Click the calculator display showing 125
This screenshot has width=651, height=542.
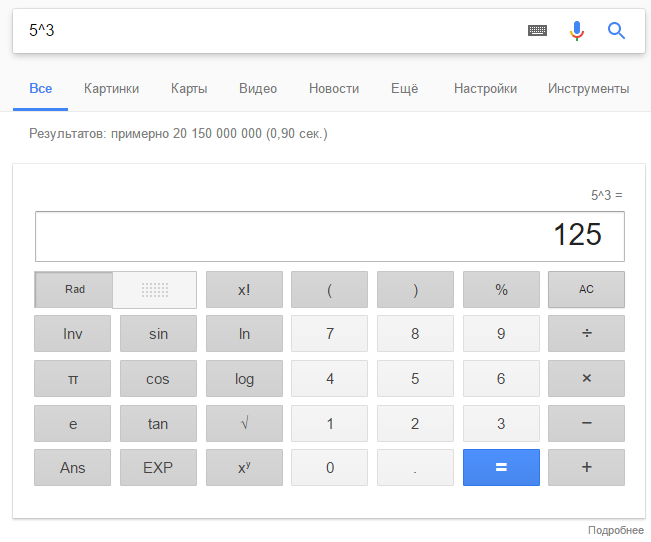click(330, 236)
